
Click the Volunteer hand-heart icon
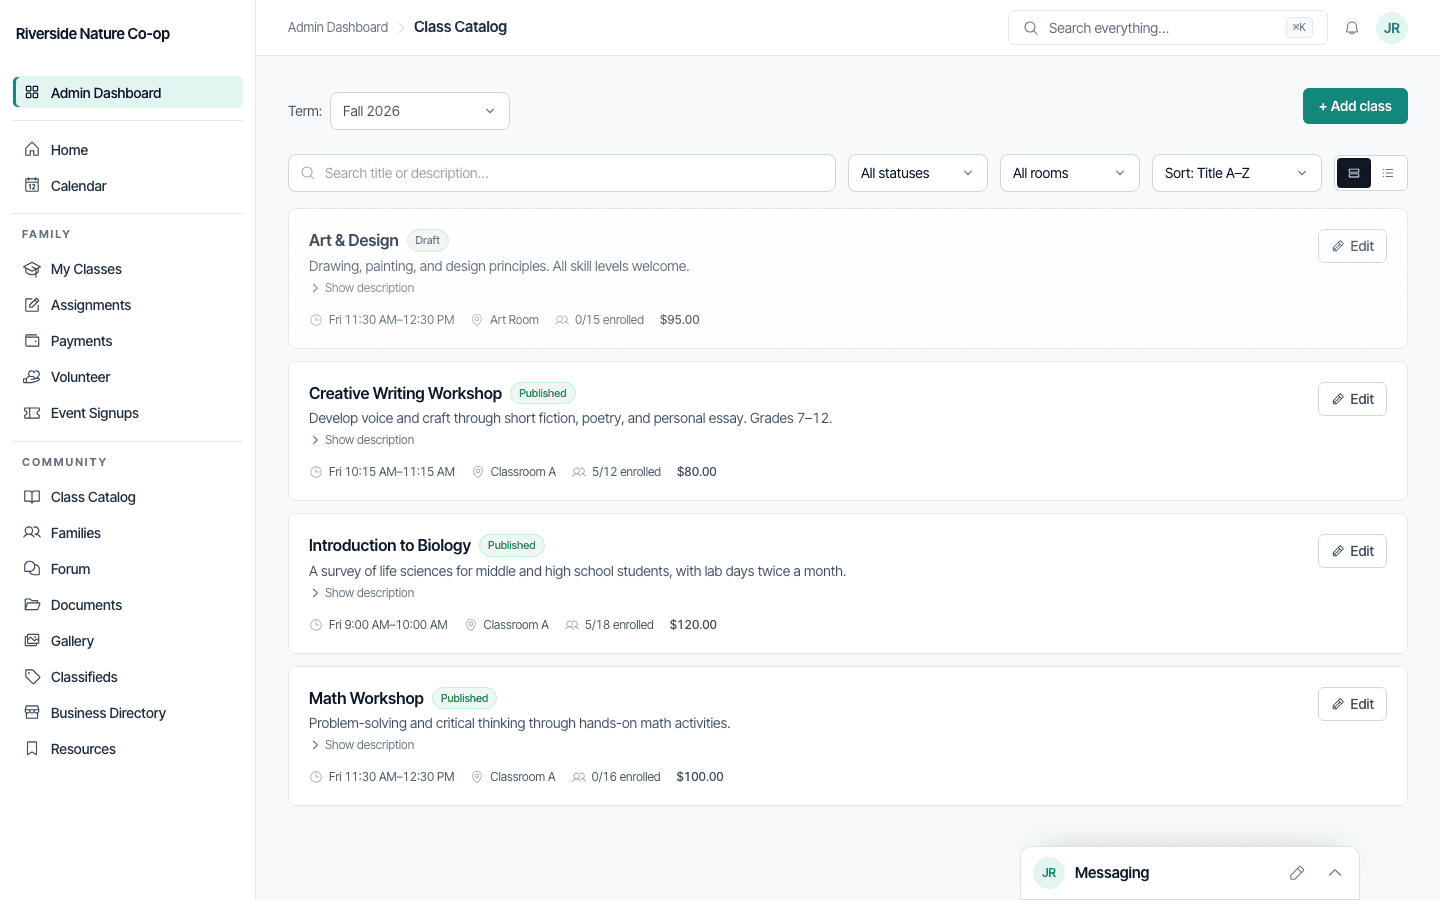32,377
